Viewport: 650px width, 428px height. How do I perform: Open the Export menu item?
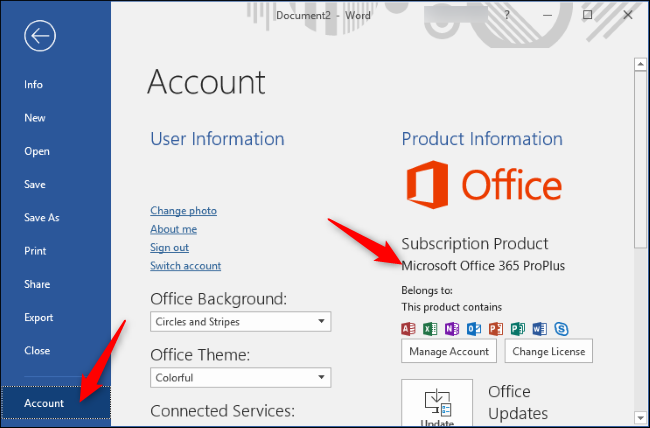coord(39,317)
